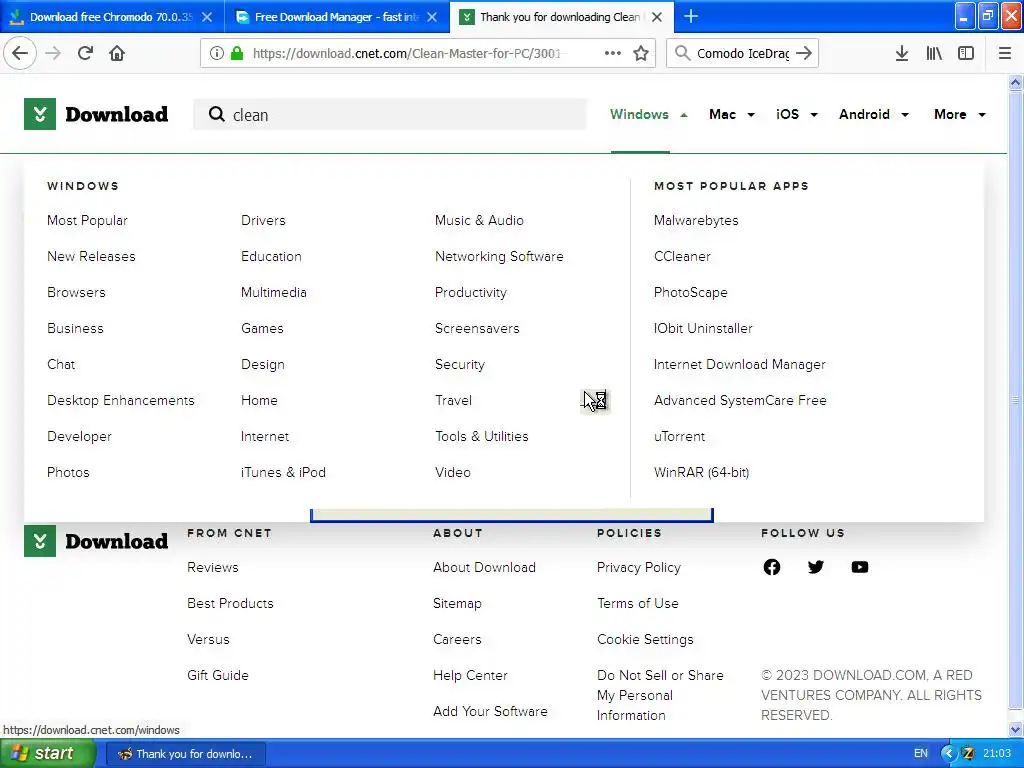
Task: Close the Free Download Manager tab
Action: coord(432,17)
